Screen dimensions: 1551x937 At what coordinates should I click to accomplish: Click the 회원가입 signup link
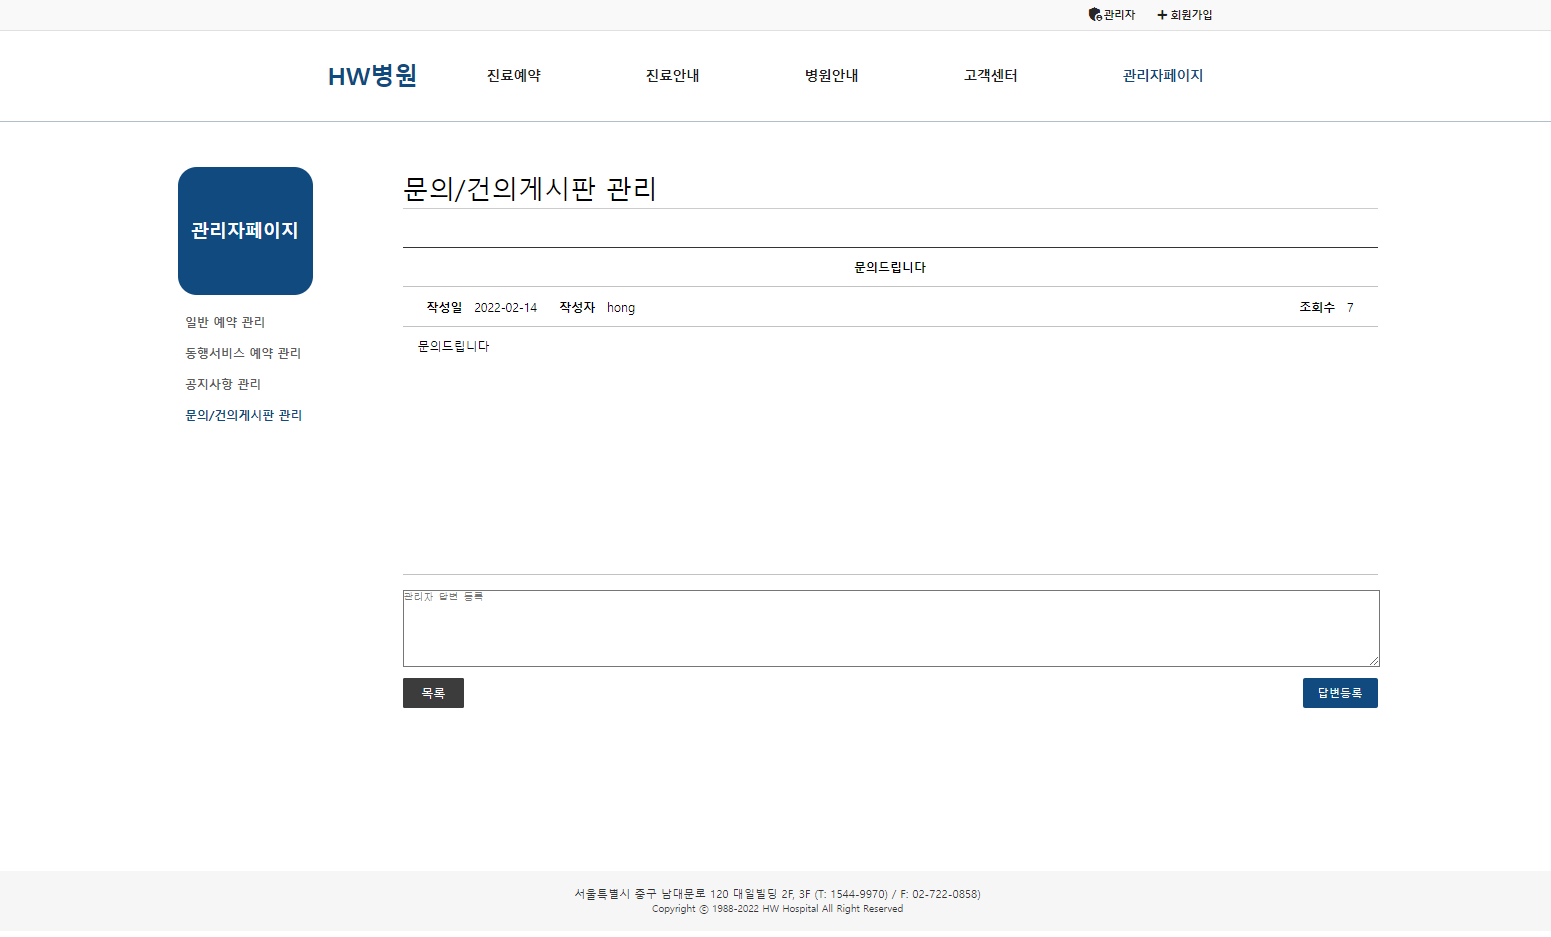click(1190, 14)
